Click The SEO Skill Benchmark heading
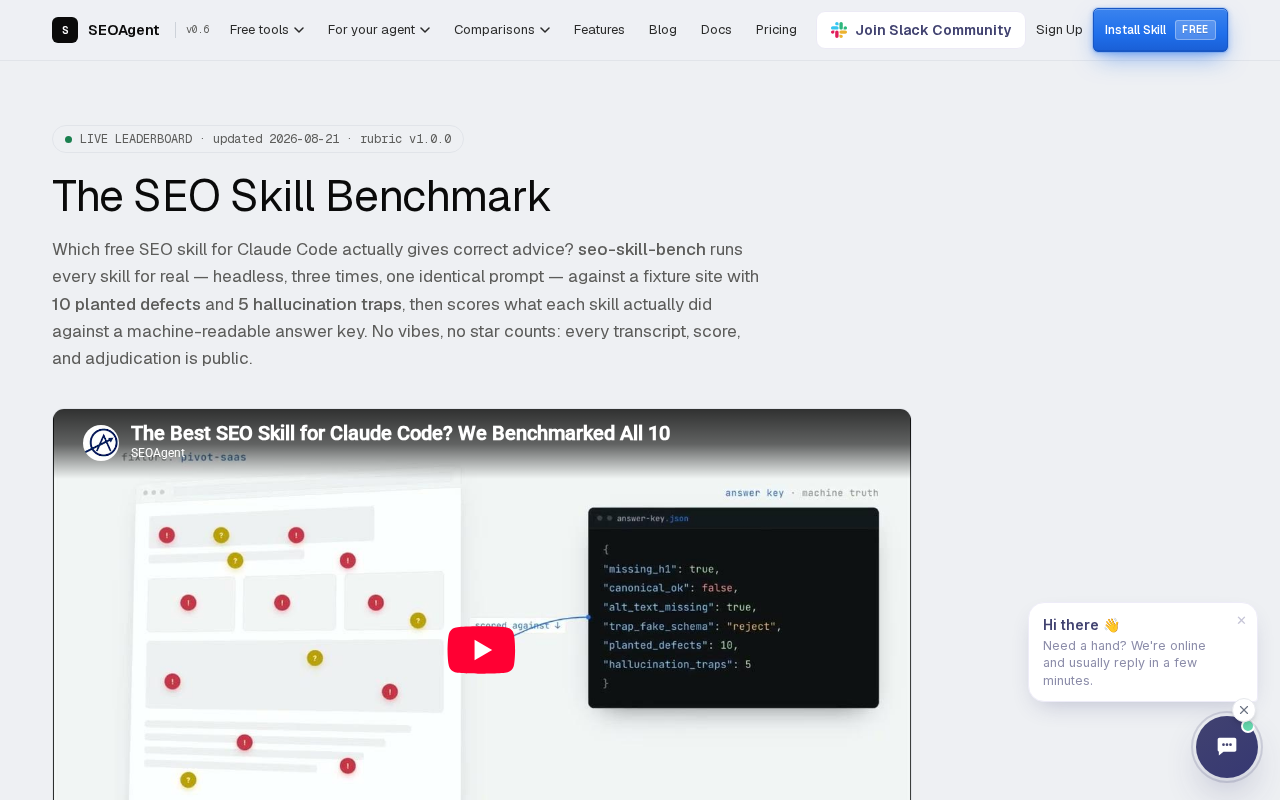Viewport: 1280px width, 800px height. pyautogui.click(x=301, y=196)
